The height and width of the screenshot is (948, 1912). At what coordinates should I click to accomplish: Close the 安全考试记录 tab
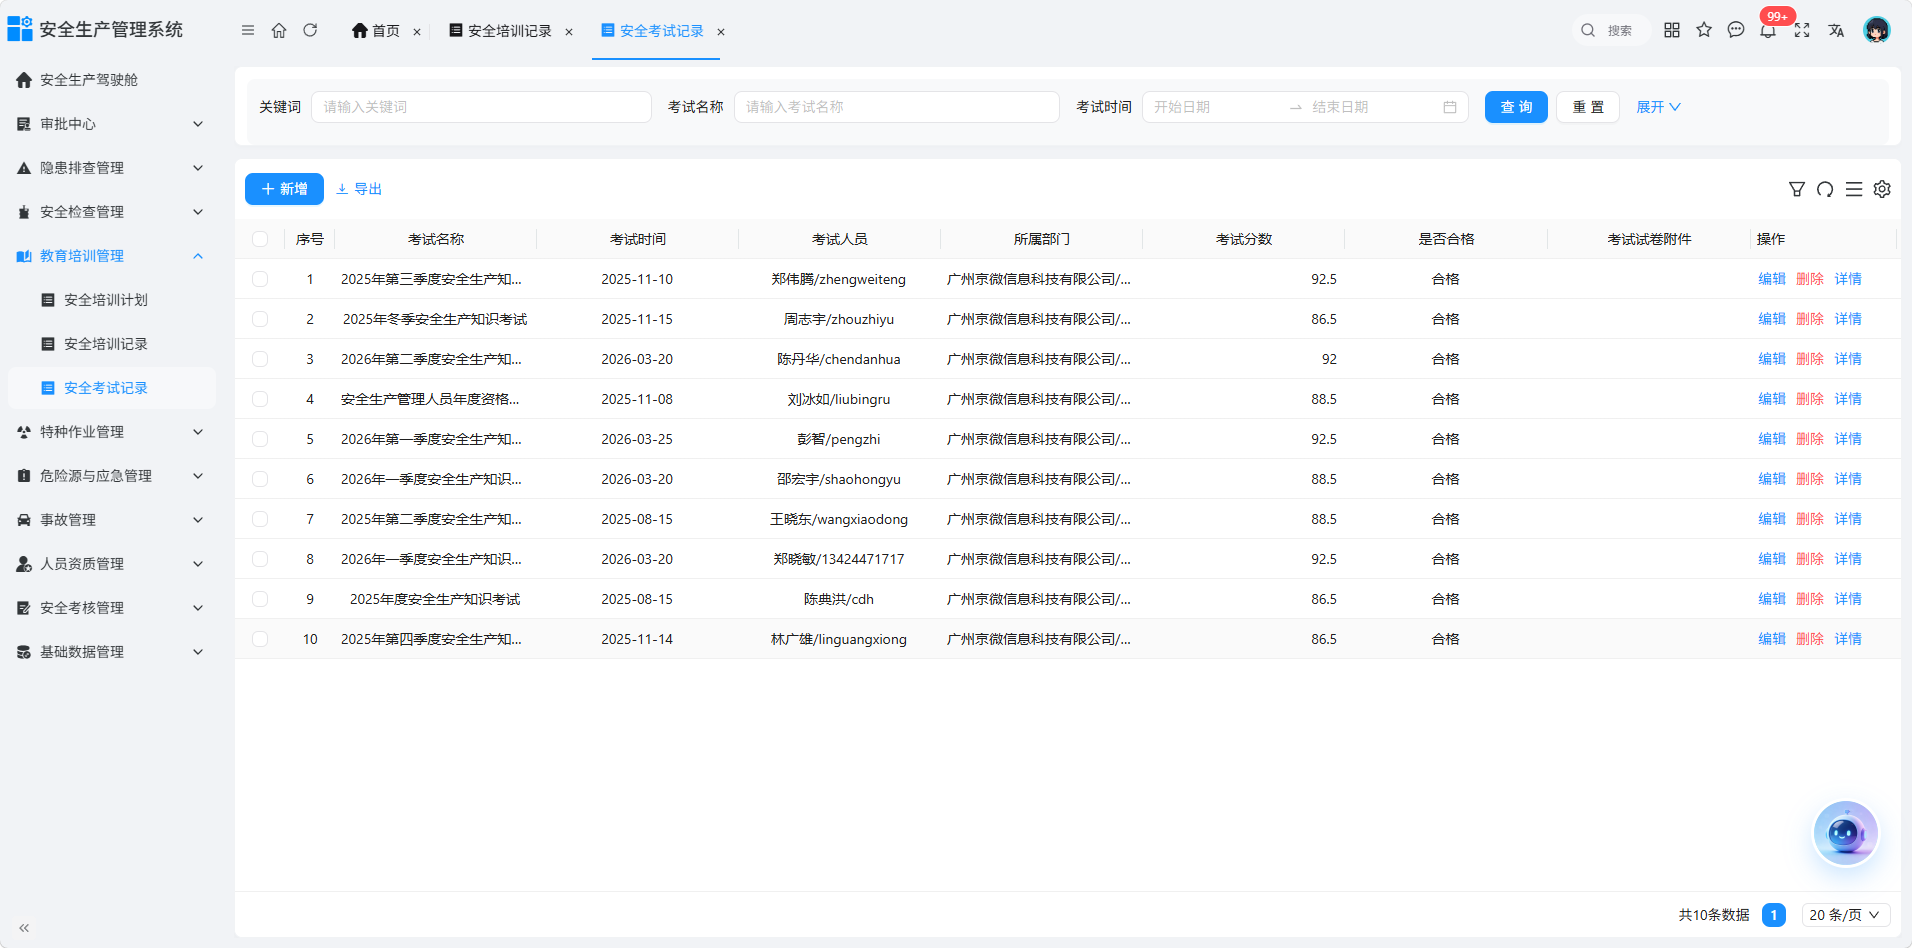coord(721,32)
